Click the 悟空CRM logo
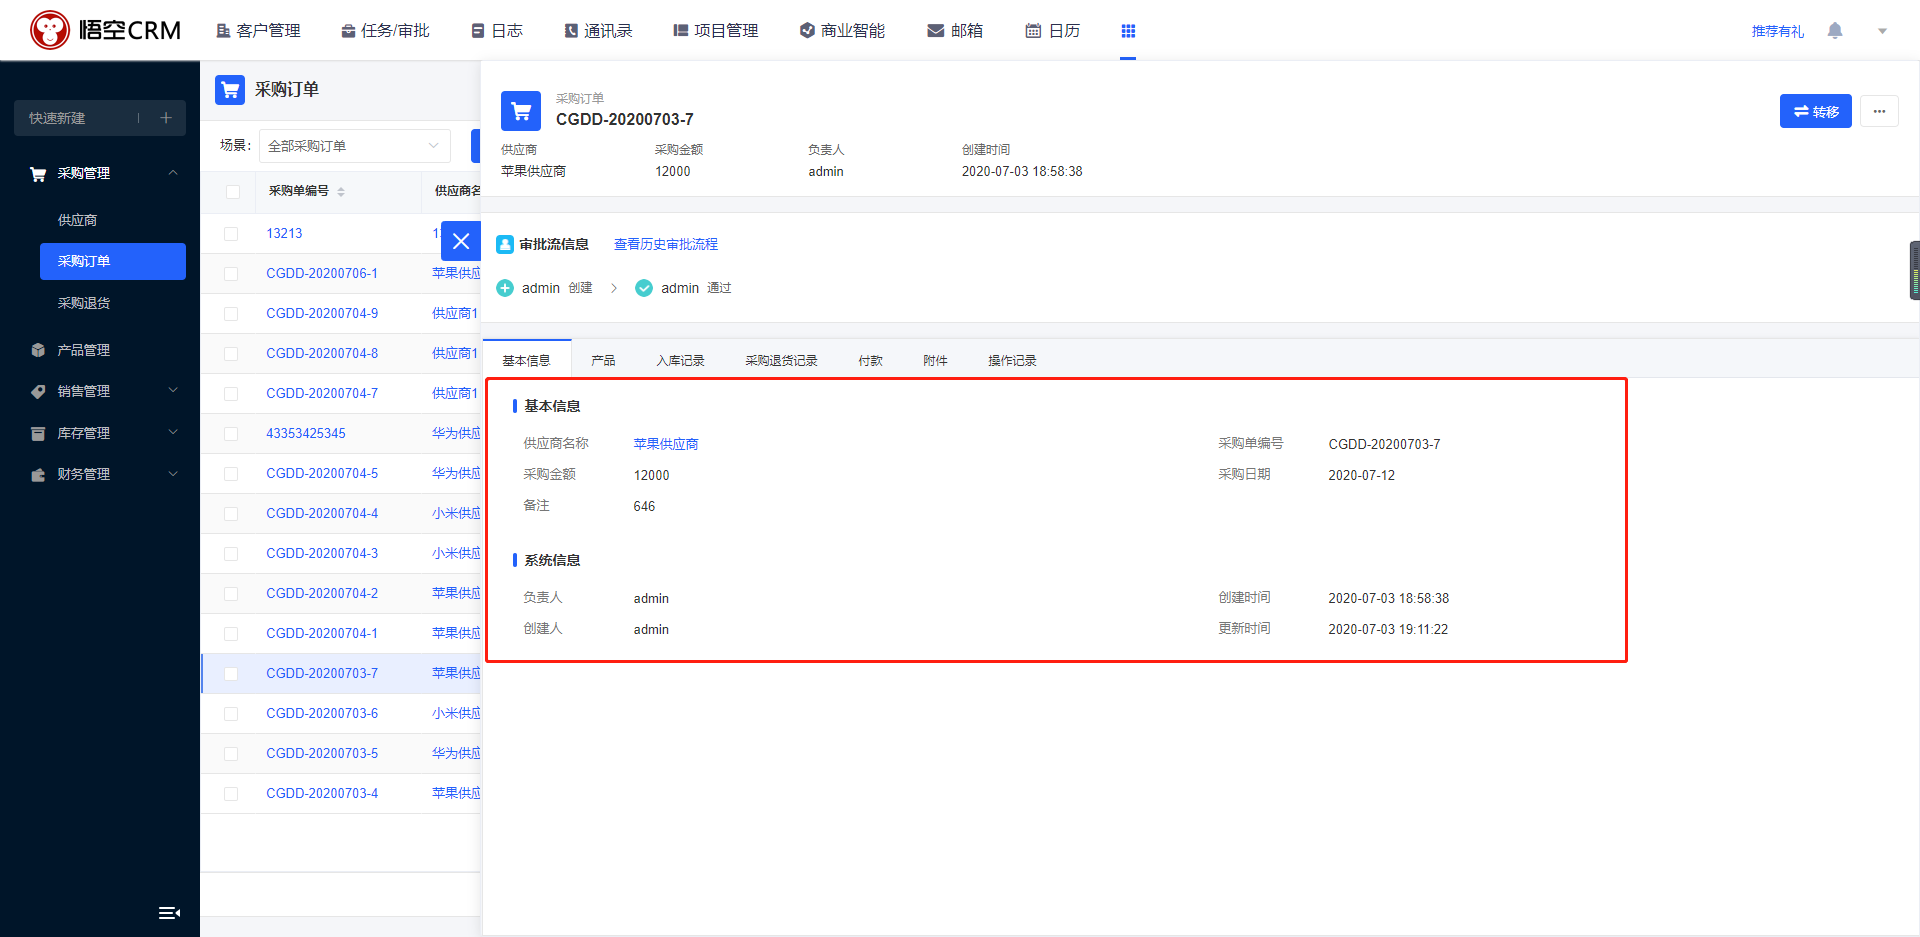This screenshot has width=1920, height=937. click(x=105, y=30)
